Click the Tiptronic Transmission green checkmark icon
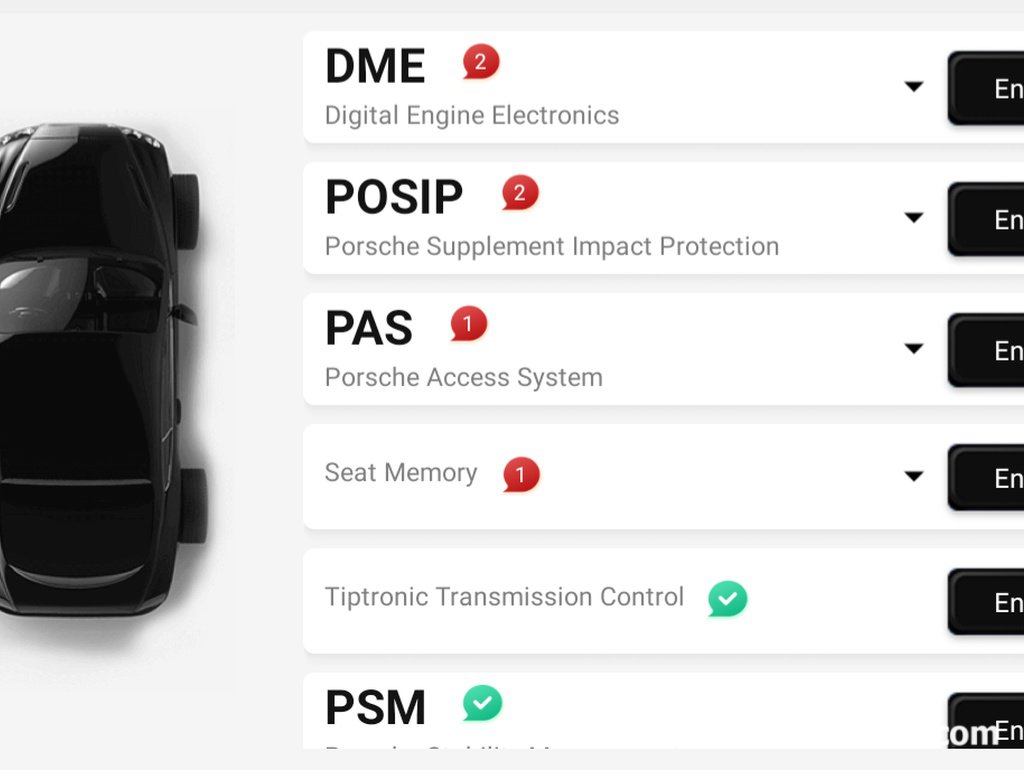Viewport: 1024px width, 770px height. tap(728, 598)
